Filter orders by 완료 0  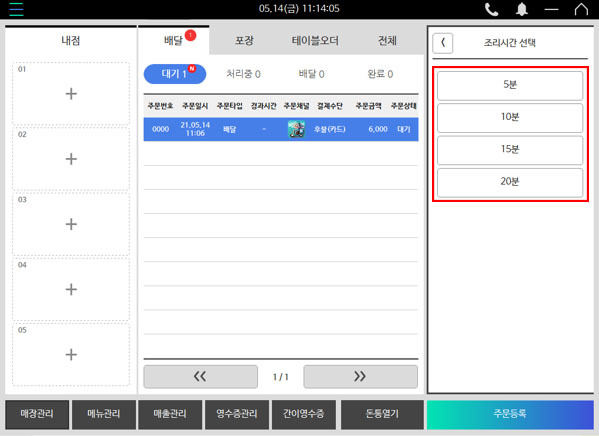tap(380, 74)
